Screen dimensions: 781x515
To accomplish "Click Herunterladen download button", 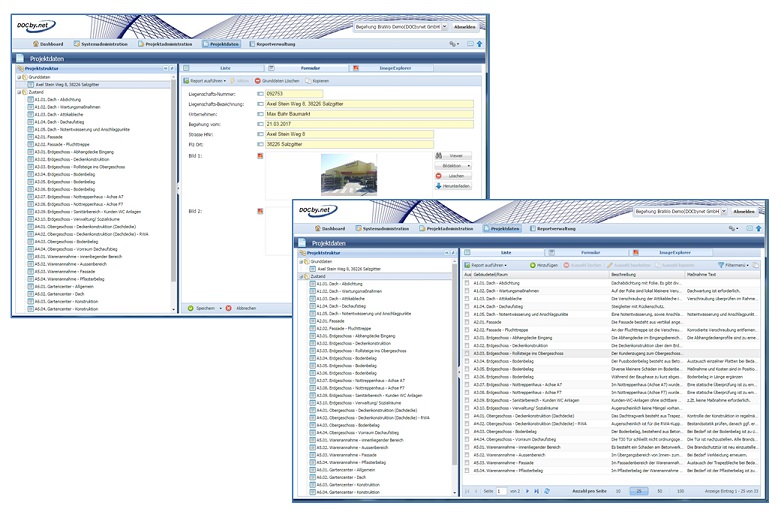I will [452, 186].
